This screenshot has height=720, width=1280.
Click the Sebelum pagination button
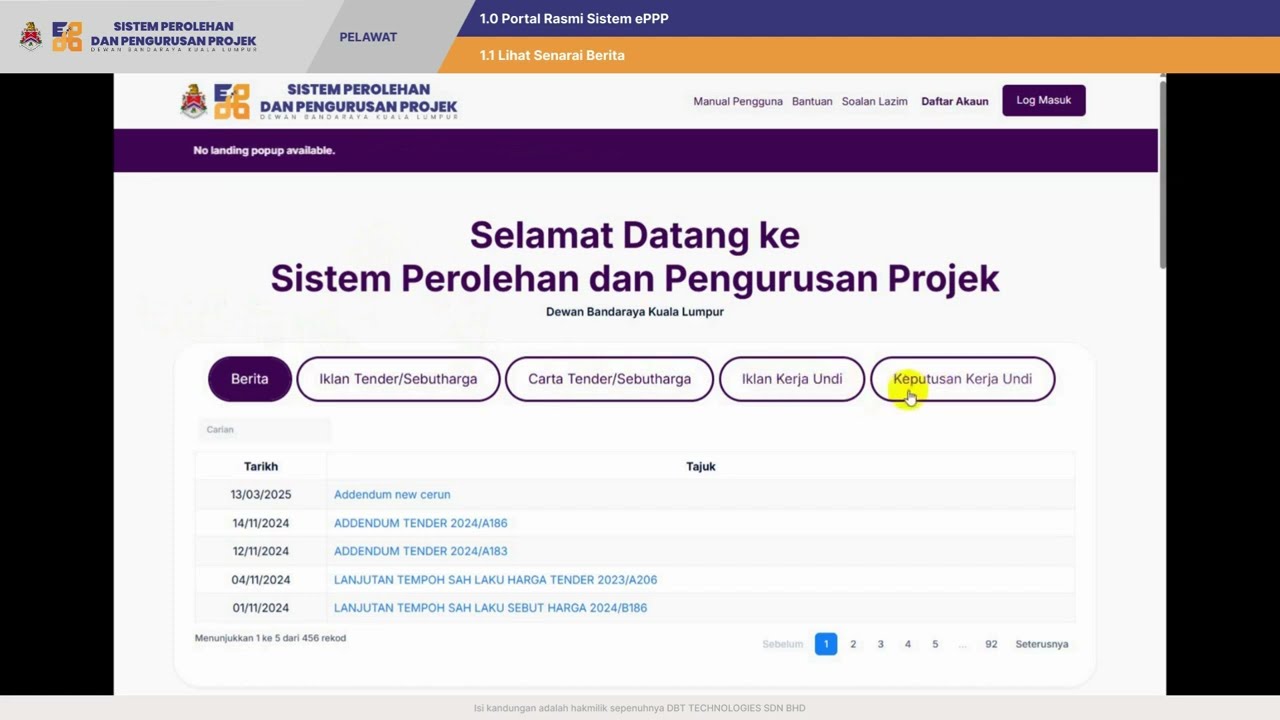[x=783, y=644]
